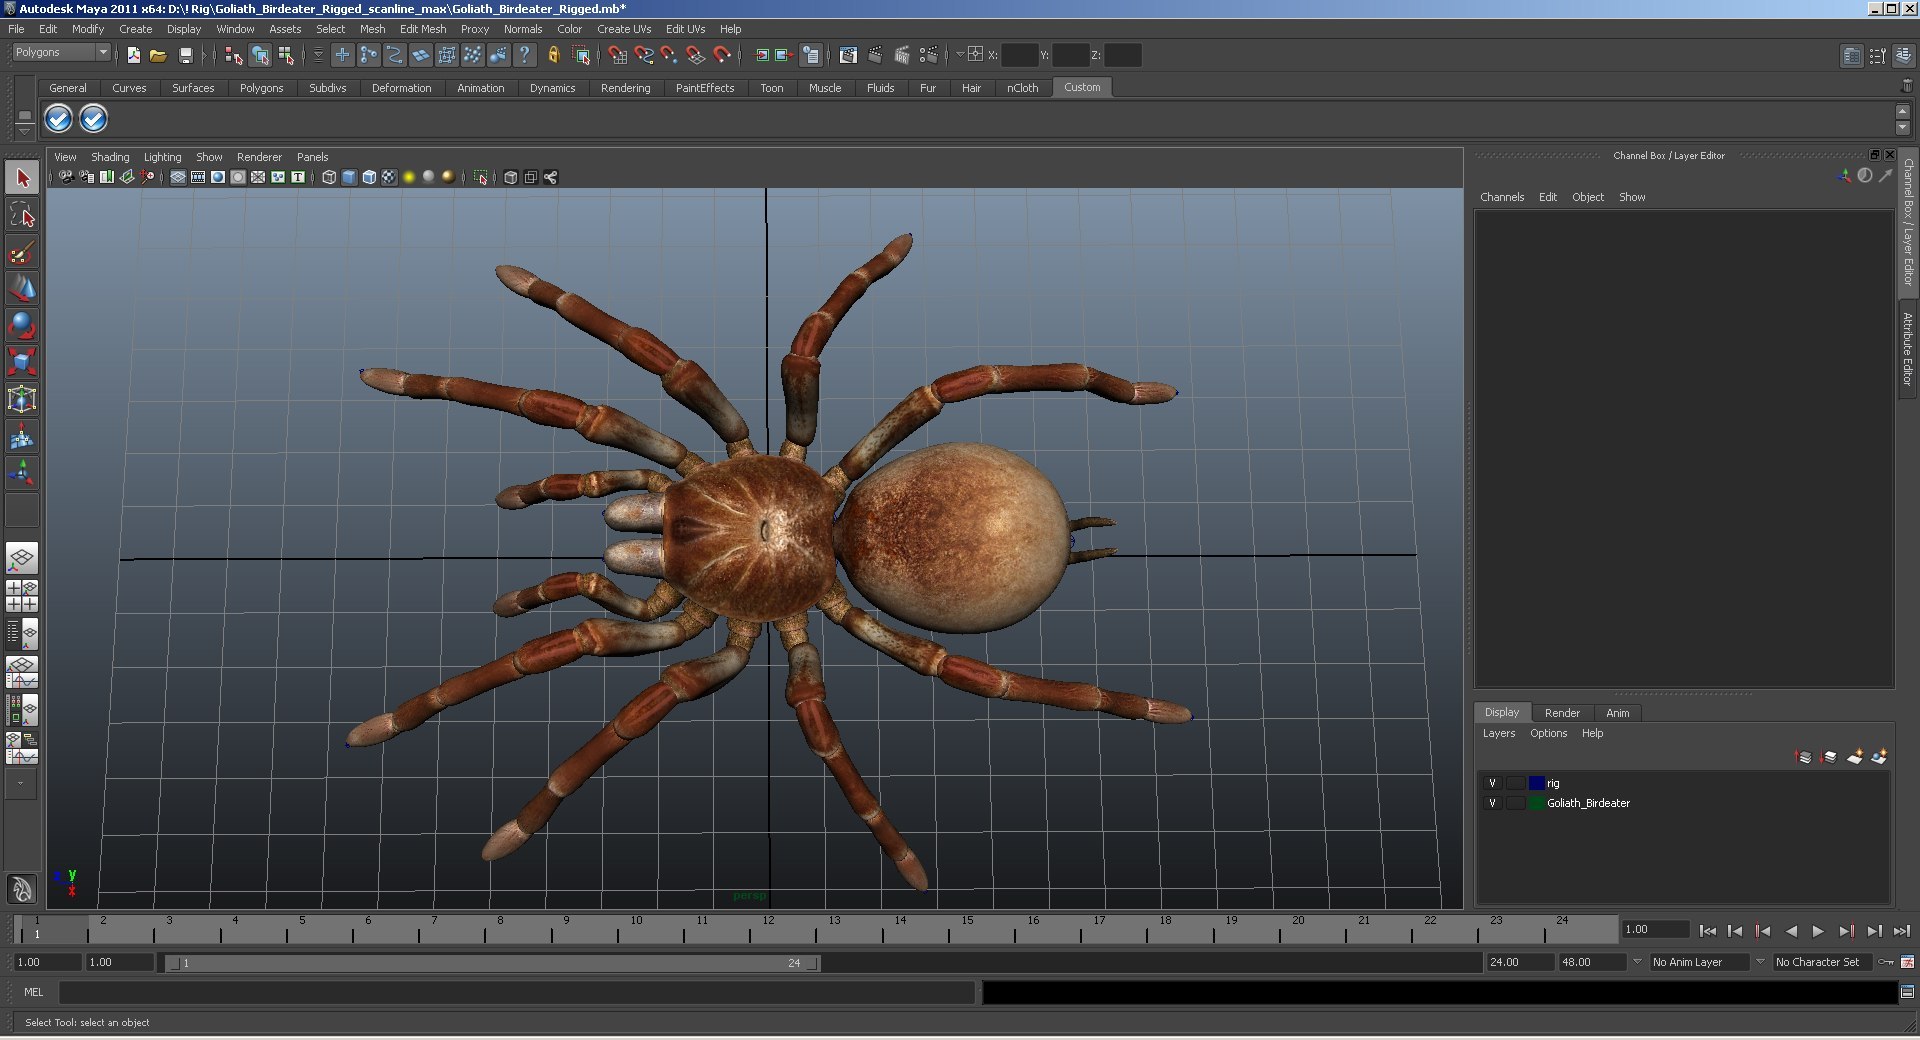Viewport: 1920px width, 1040px height.
Task: Switch to the four-view layout
Action: [x=22, y=596]
